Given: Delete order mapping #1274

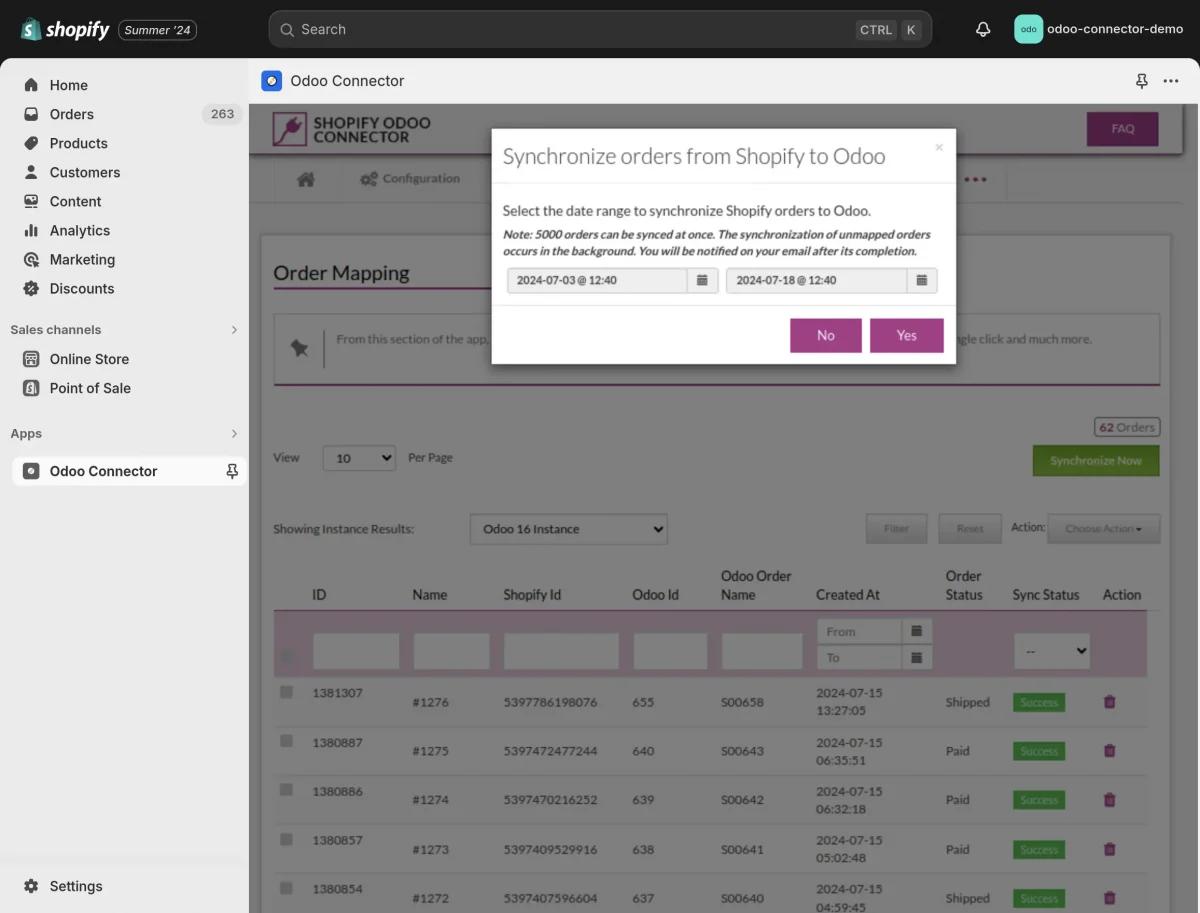Looking at the screenshot, I should point(1109,800).
